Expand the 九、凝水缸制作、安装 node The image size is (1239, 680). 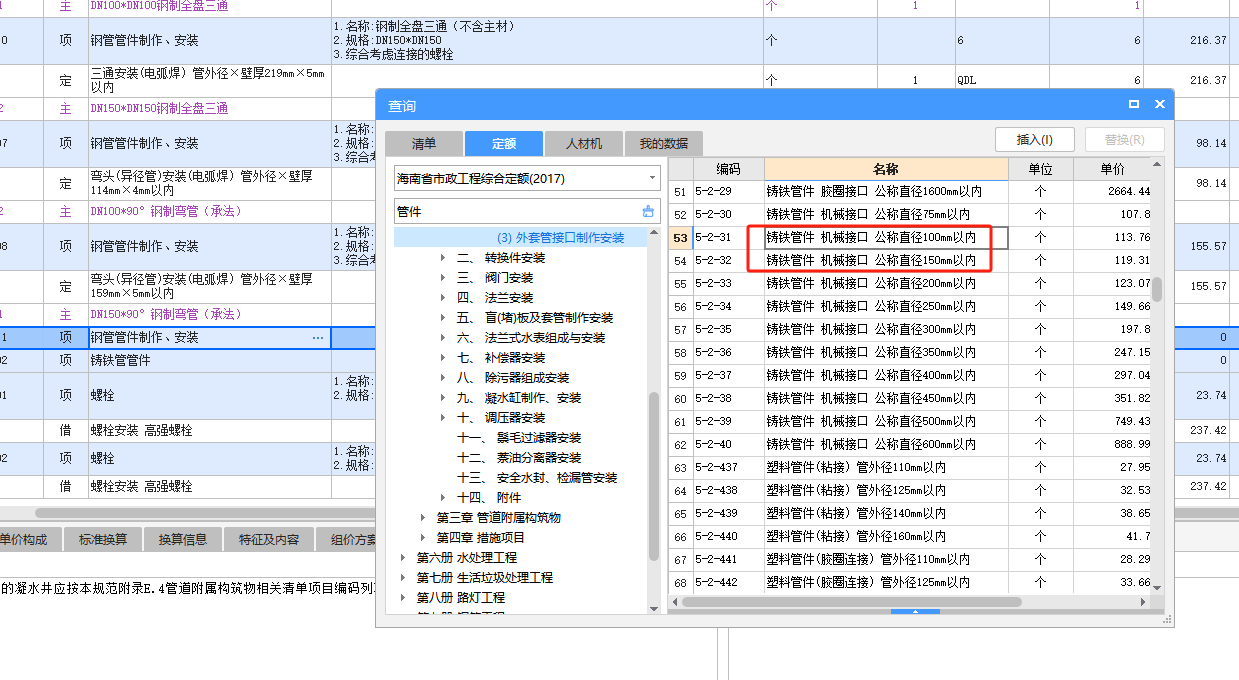[x=443, y=398]
